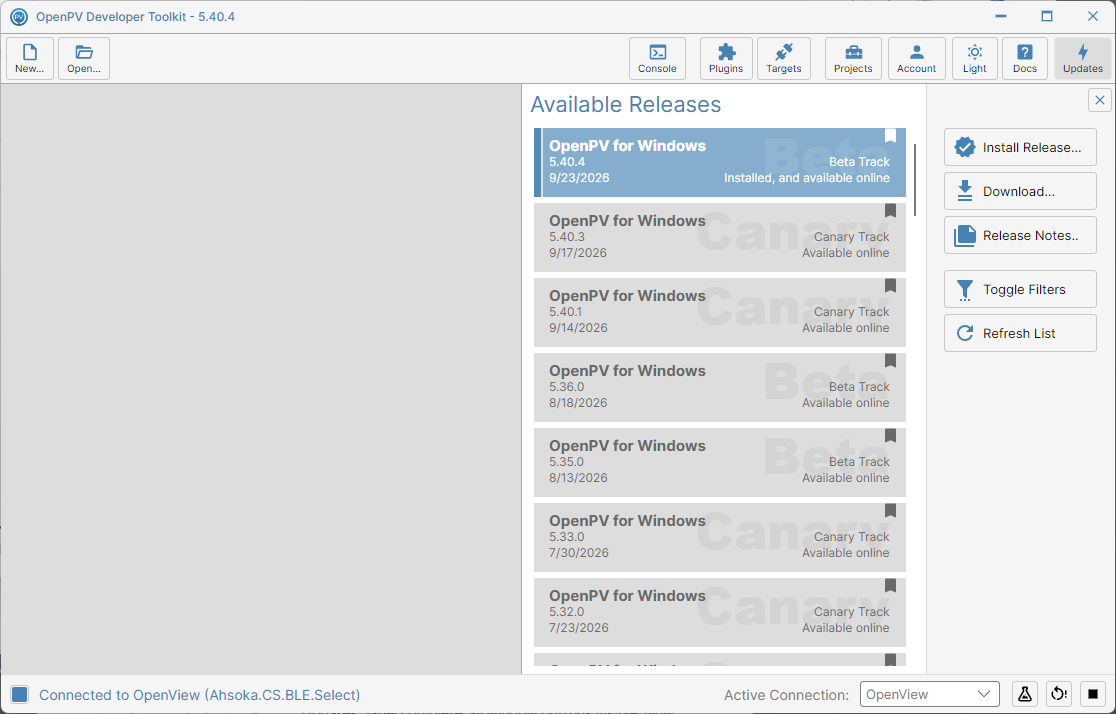Click the Download button

[x=1020, y=191]
